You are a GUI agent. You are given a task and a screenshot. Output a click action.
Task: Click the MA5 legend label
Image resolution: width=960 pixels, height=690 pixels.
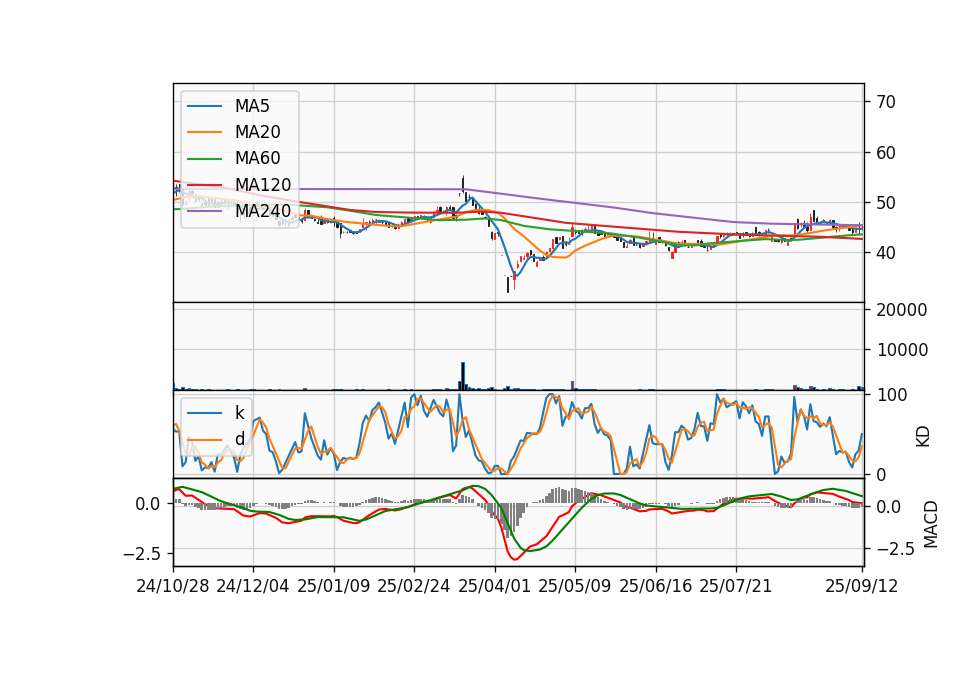click(252, 106)
